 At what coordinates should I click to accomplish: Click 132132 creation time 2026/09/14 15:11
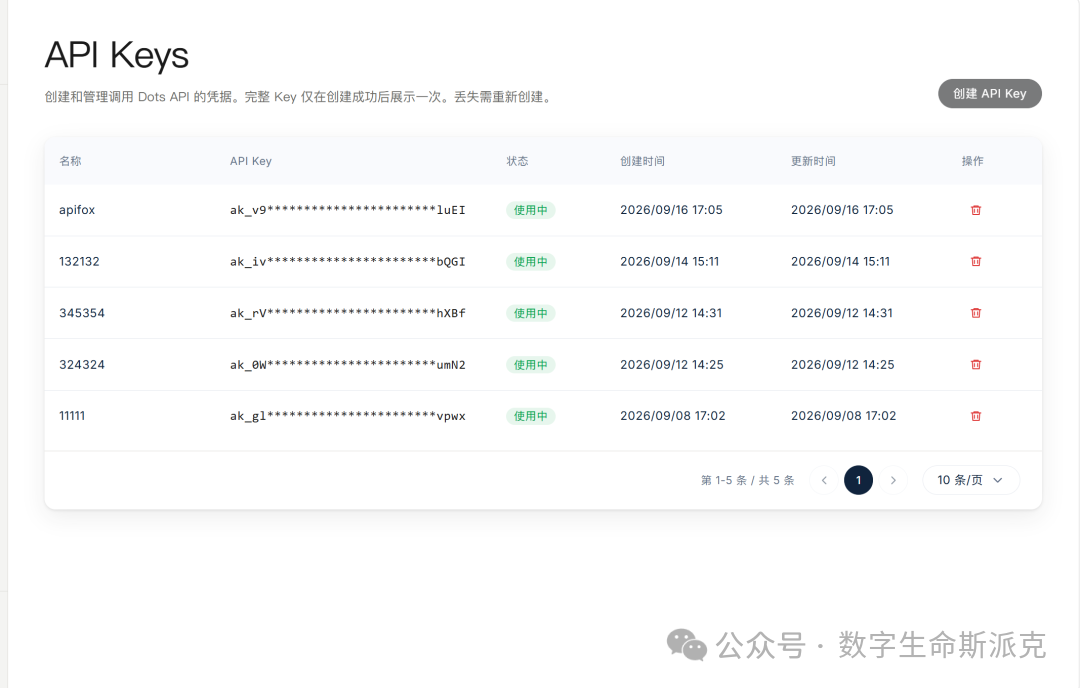[x=669, y=262]
